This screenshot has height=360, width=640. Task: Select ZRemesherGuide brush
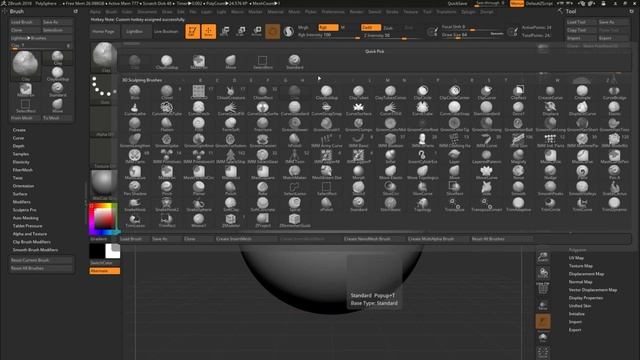point(294,220)
